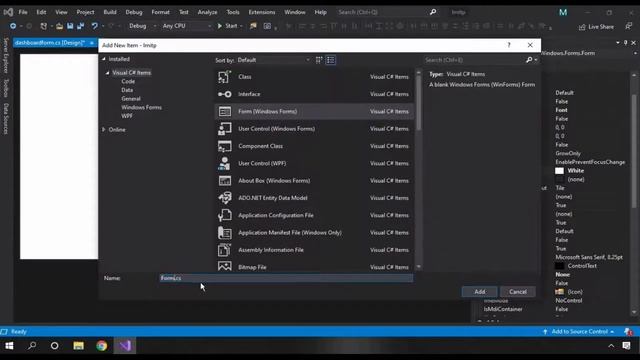Switch to small icons list view
640x360 pixels.
[331, 60]
